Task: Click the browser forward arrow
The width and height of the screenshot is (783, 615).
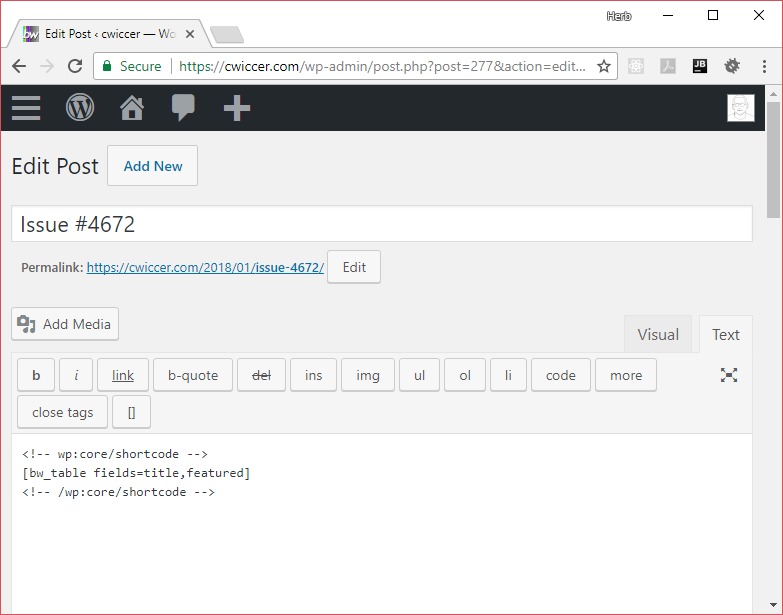Action: pyautogui.click(x=47, y=66)
